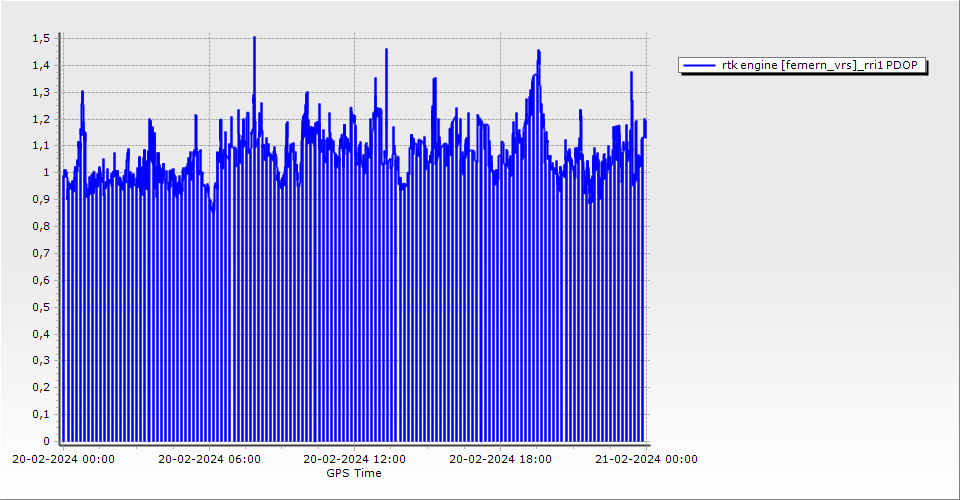Click the tallest PDOP spike reaching 1,5
Image resolution: width=960 pixels, height=500 pixels.
[x=254, y=40]
